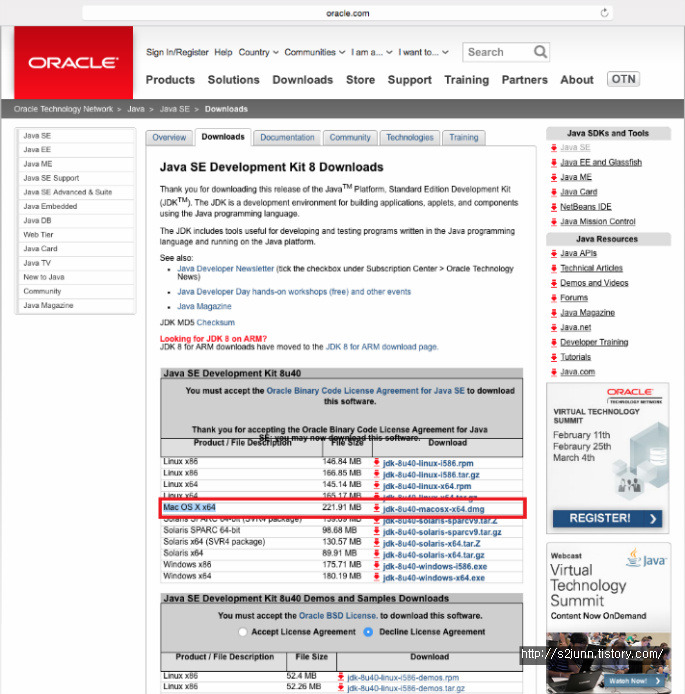685x694 pixels.
Task: Click in the Search input field
Action: pyautogui.click(x=498, y=52)
